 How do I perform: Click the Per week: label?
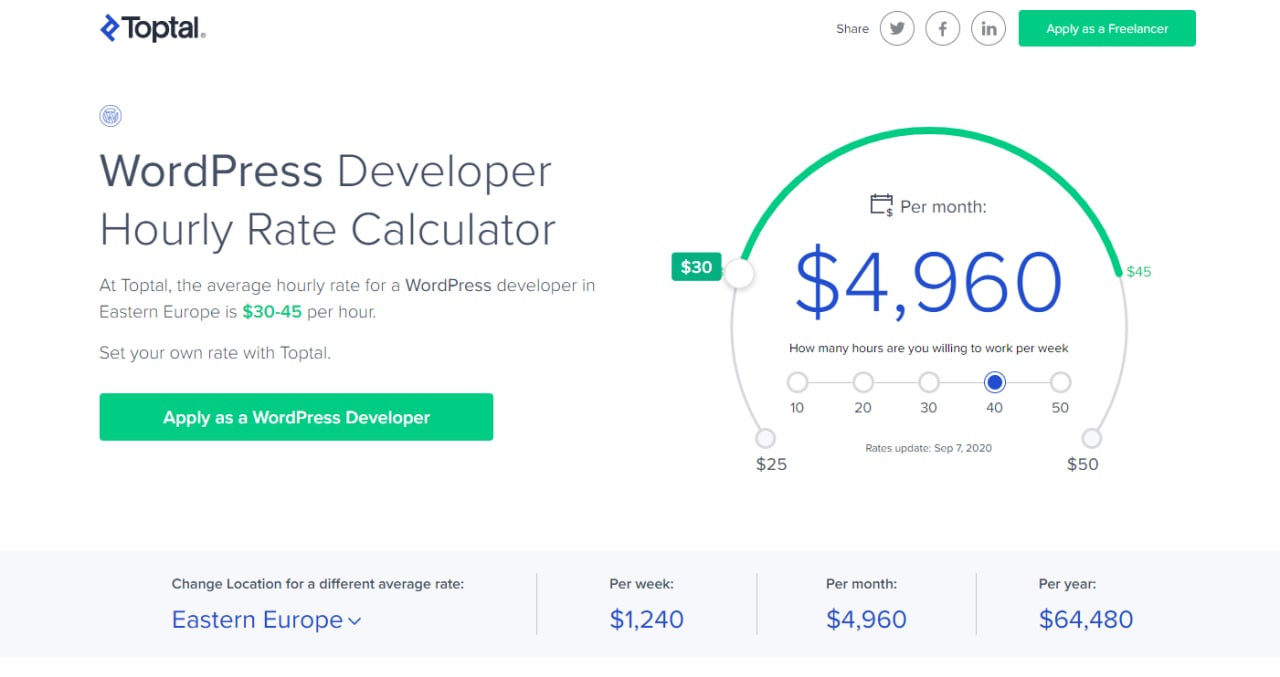642,583
